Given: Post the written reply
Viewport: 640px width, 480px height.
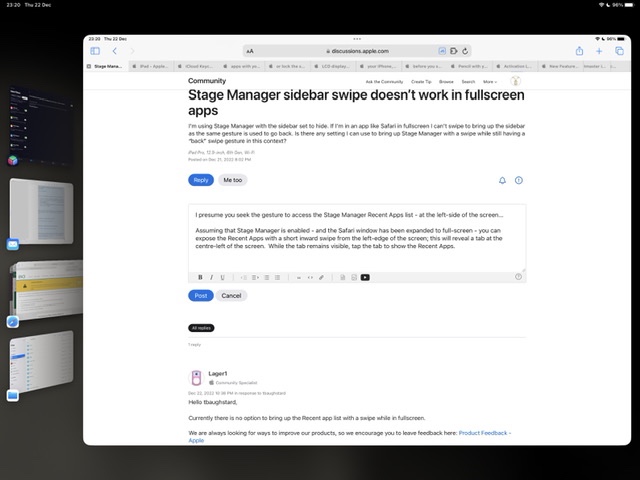Looking at the screenshot, I should click(x=201, y=296).
